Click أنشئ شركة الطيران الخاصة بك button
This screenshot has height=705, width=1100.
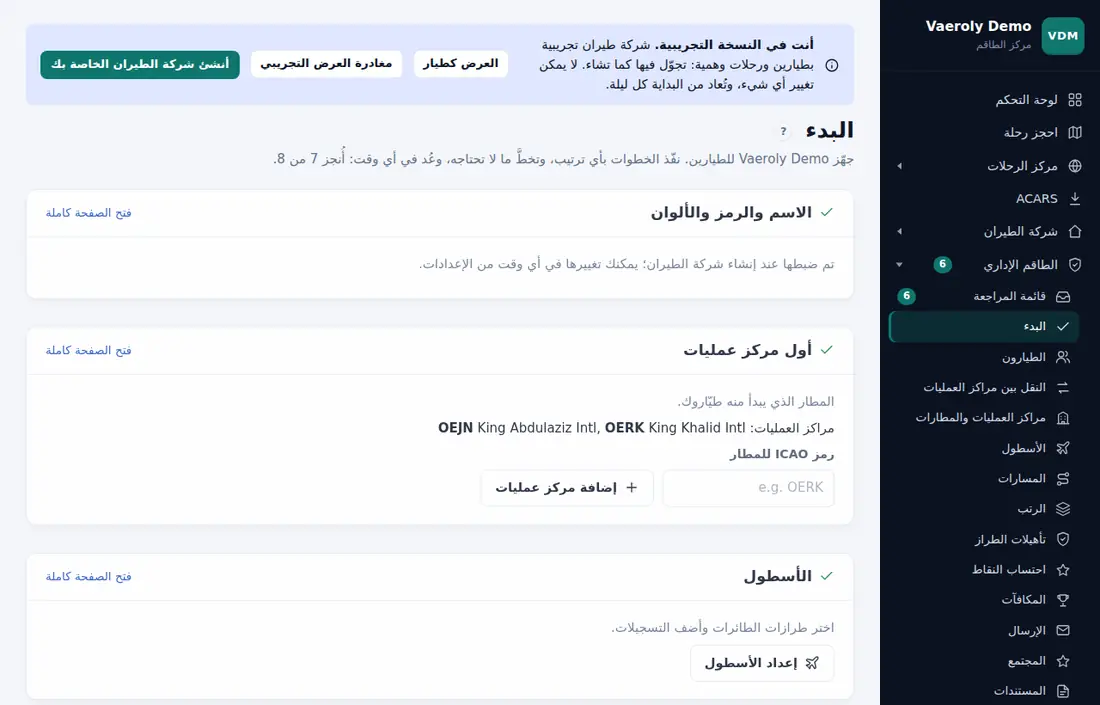(140, 65)
